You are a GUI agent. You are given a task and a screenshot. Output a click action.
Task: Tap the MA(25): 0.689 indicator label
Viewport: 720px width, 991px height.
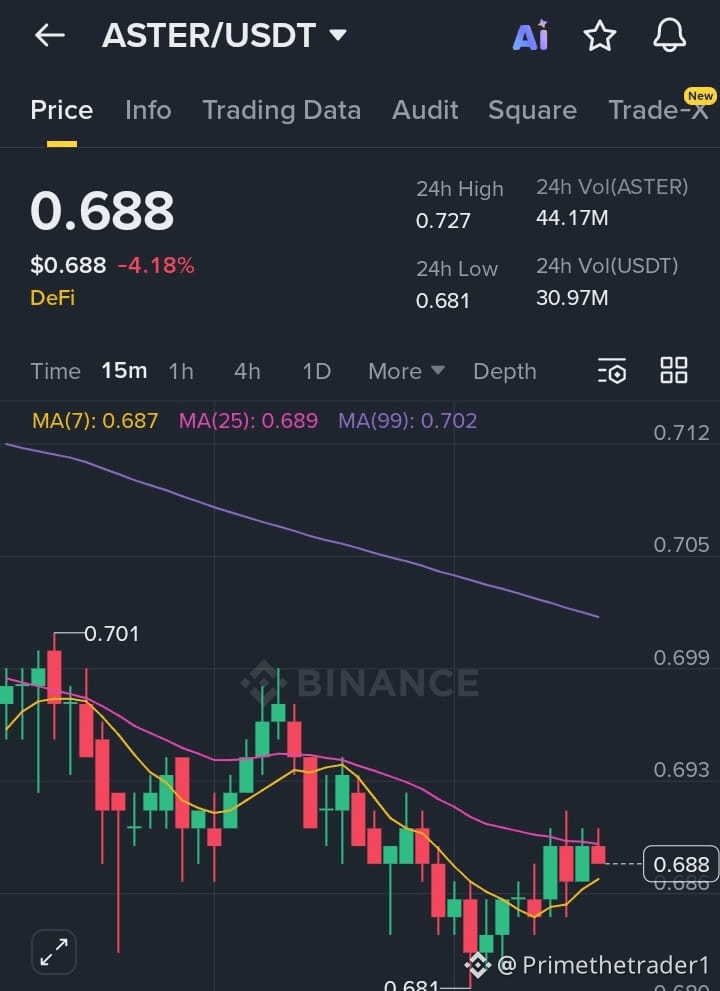(248, 420)
